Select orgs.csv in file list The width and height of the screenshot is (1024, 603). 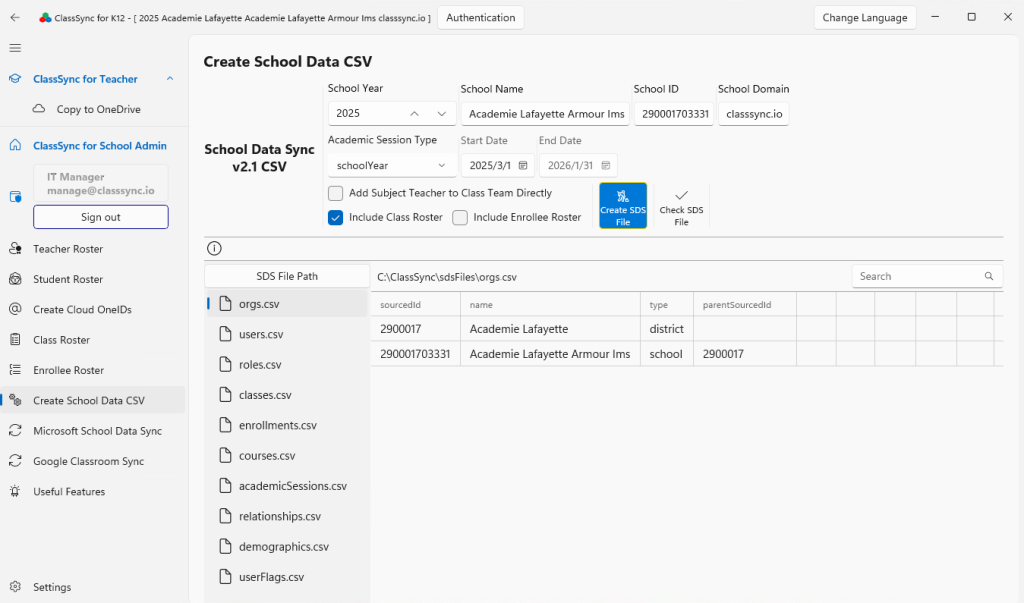(x=287, y=304)
